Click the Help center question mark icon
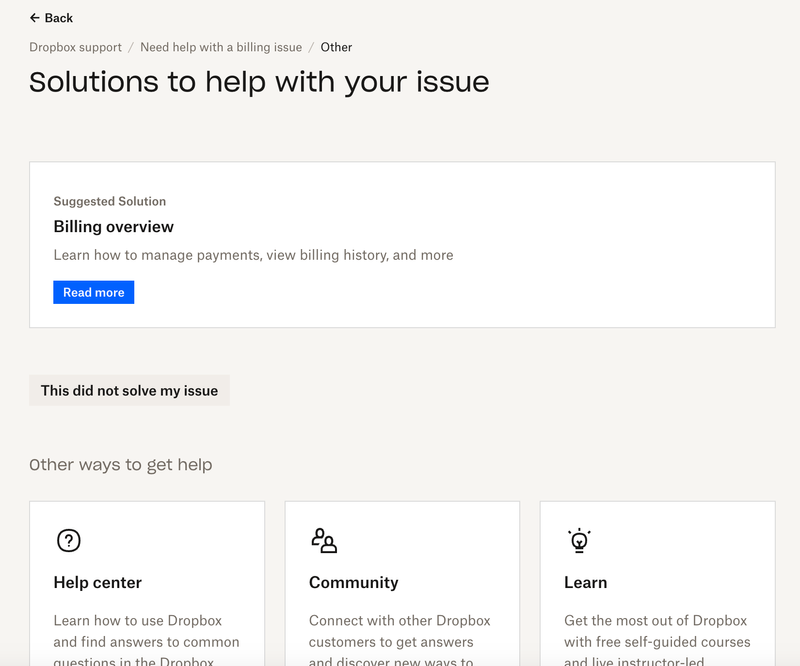Viewport: 800px width, 666px height. tap(68, 541)
